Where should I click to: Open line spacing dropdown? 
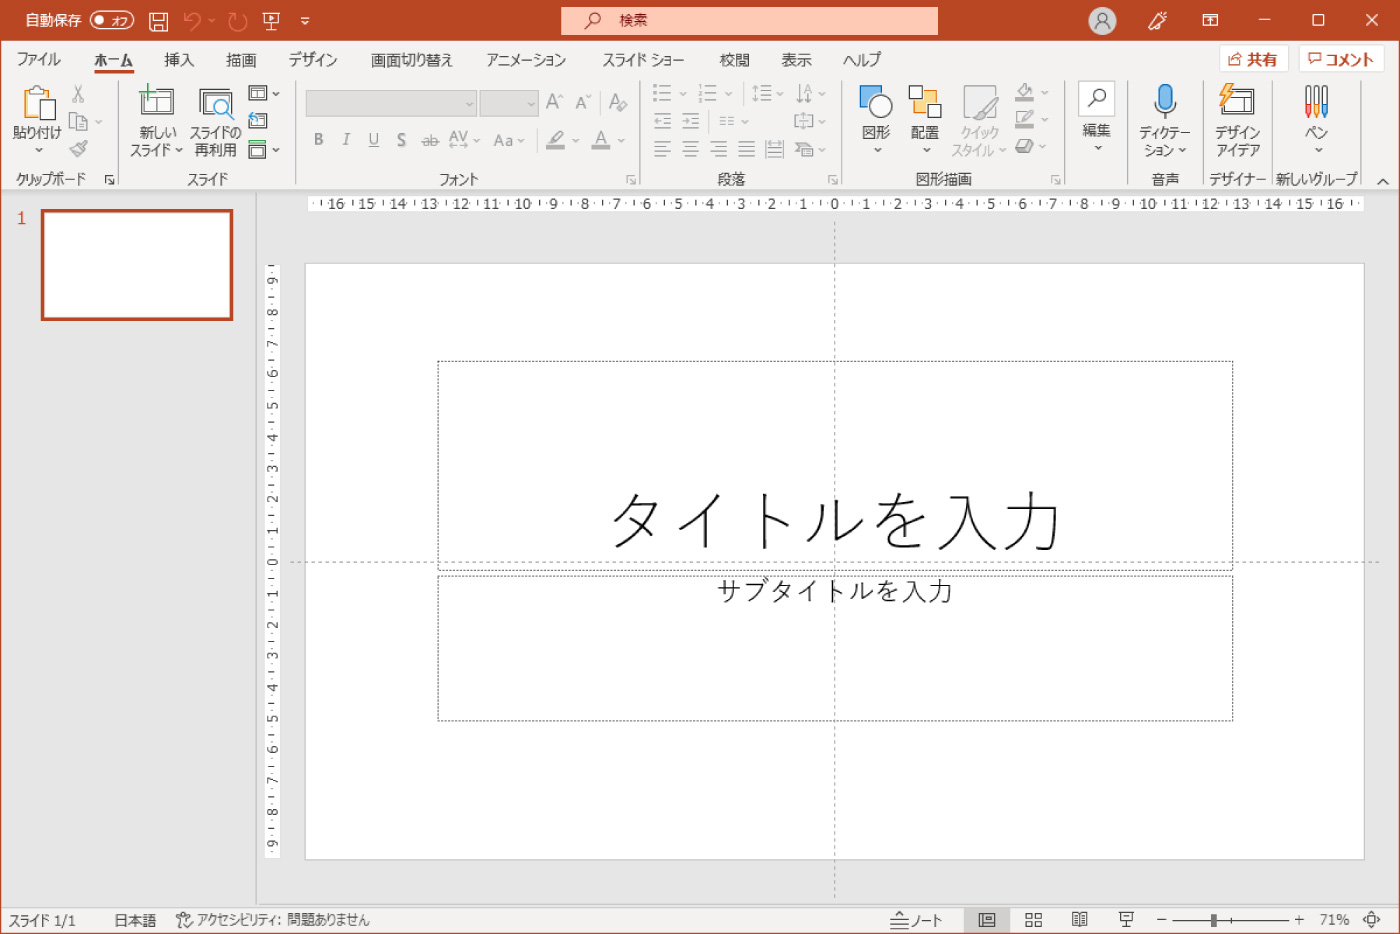click(767, 94)
